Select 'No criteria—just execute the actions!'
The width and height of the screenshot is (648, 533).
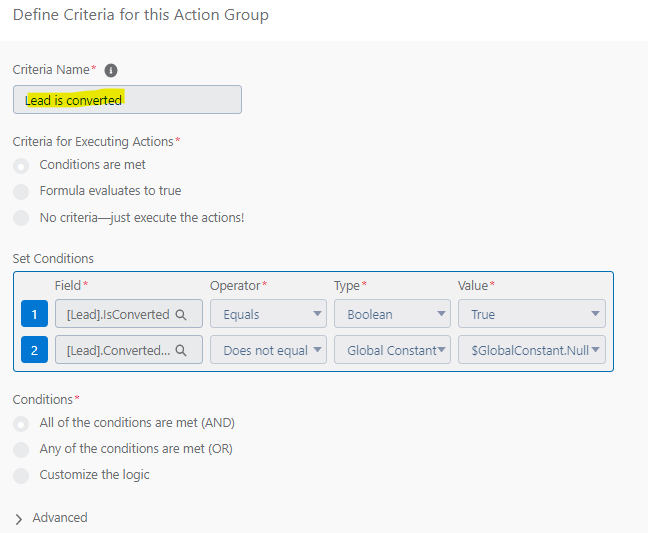(x=21, y=218)
